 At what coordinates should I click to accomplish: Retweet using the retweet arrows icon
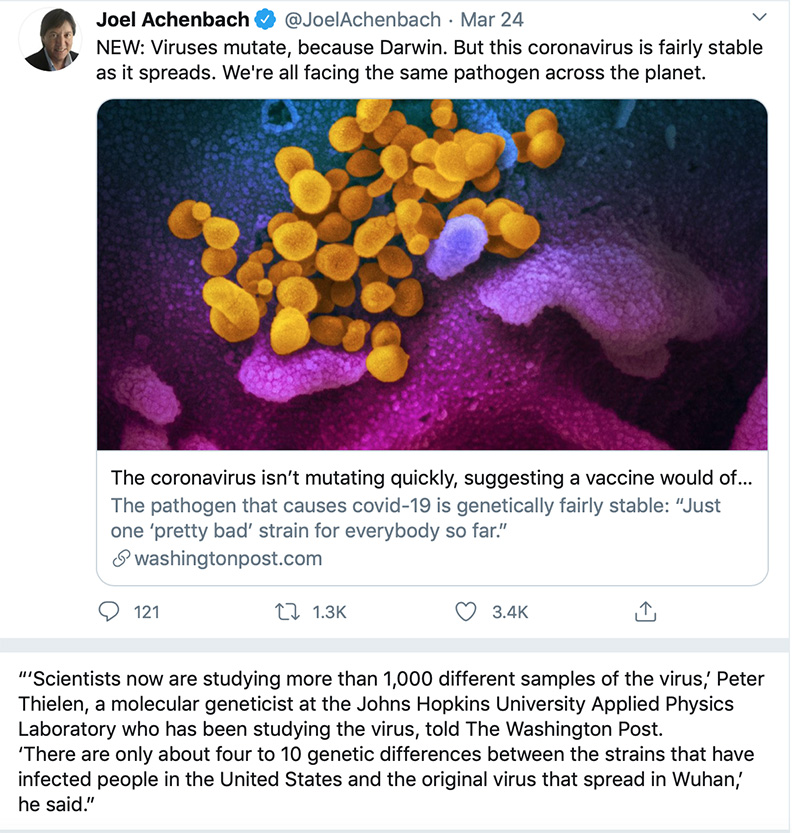pos(287,612)
